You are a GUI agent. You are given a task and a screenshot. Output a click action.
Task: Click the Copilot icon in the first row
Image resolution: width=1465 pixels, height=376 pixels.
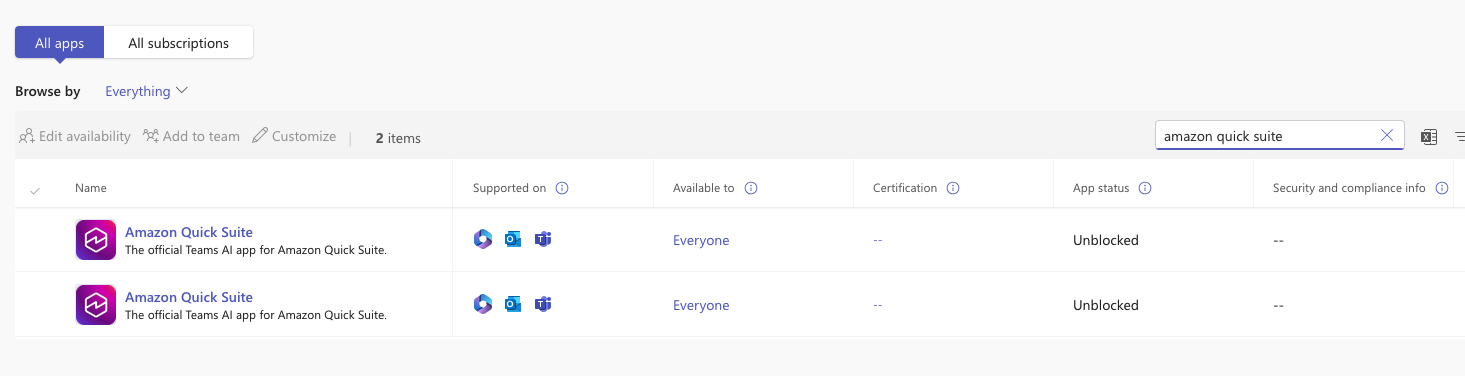click(x=483, y=239)
